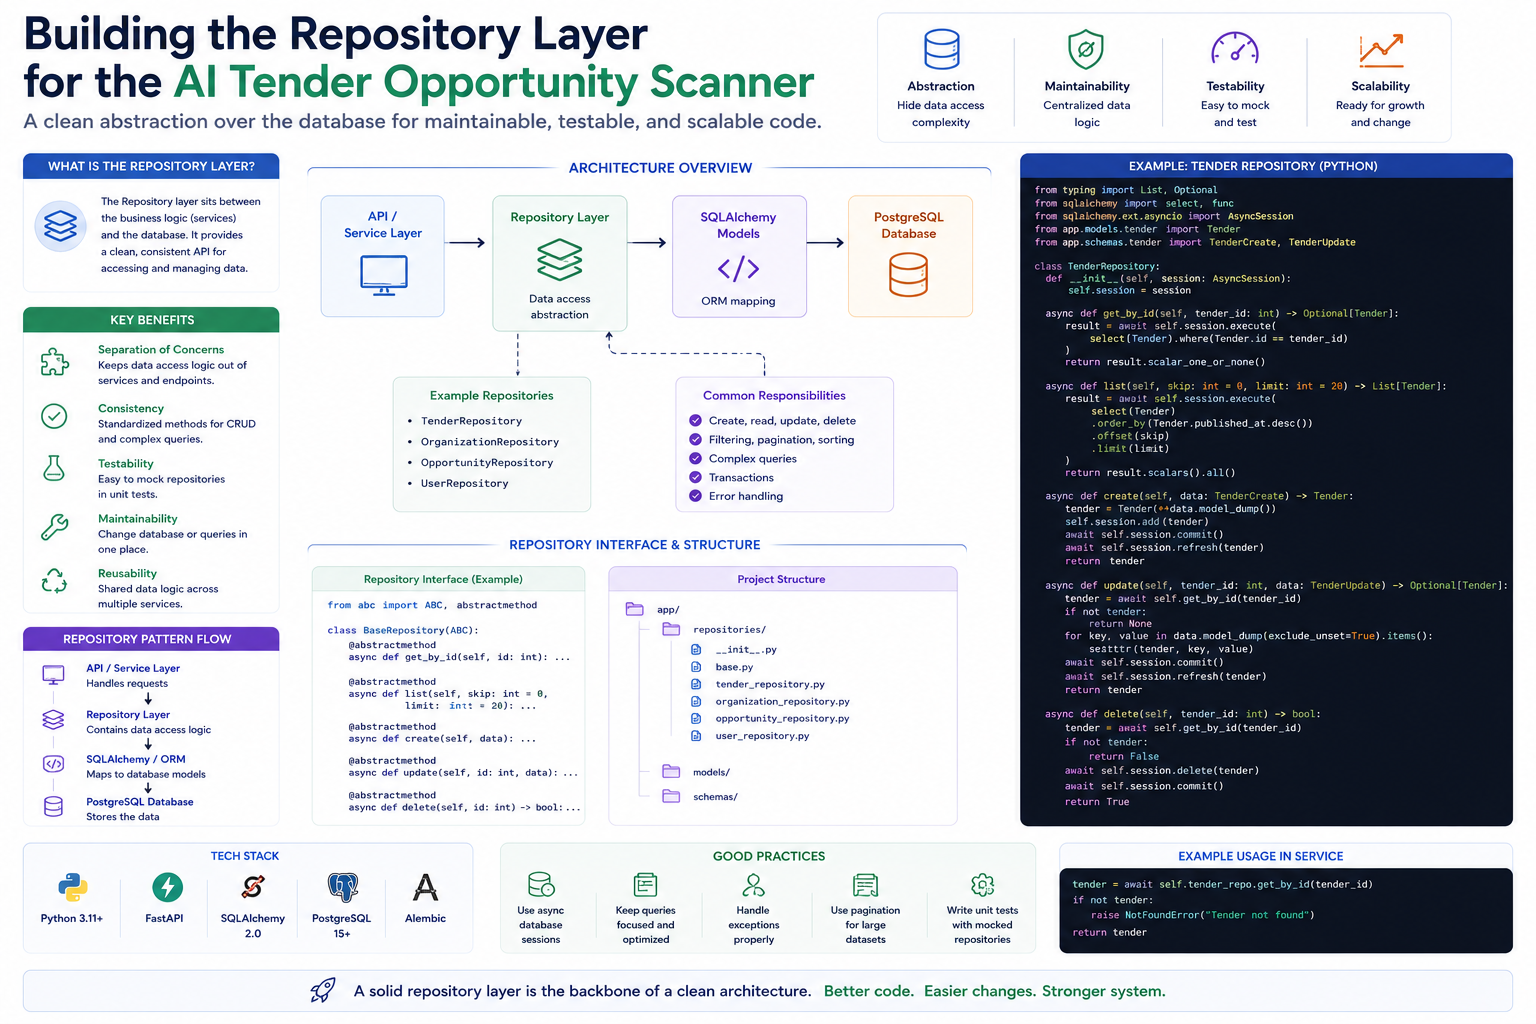1536x1024 pixels.
Task: Click the monitor icon beside API / Service Layer flow step
Action: pos(54,675)
